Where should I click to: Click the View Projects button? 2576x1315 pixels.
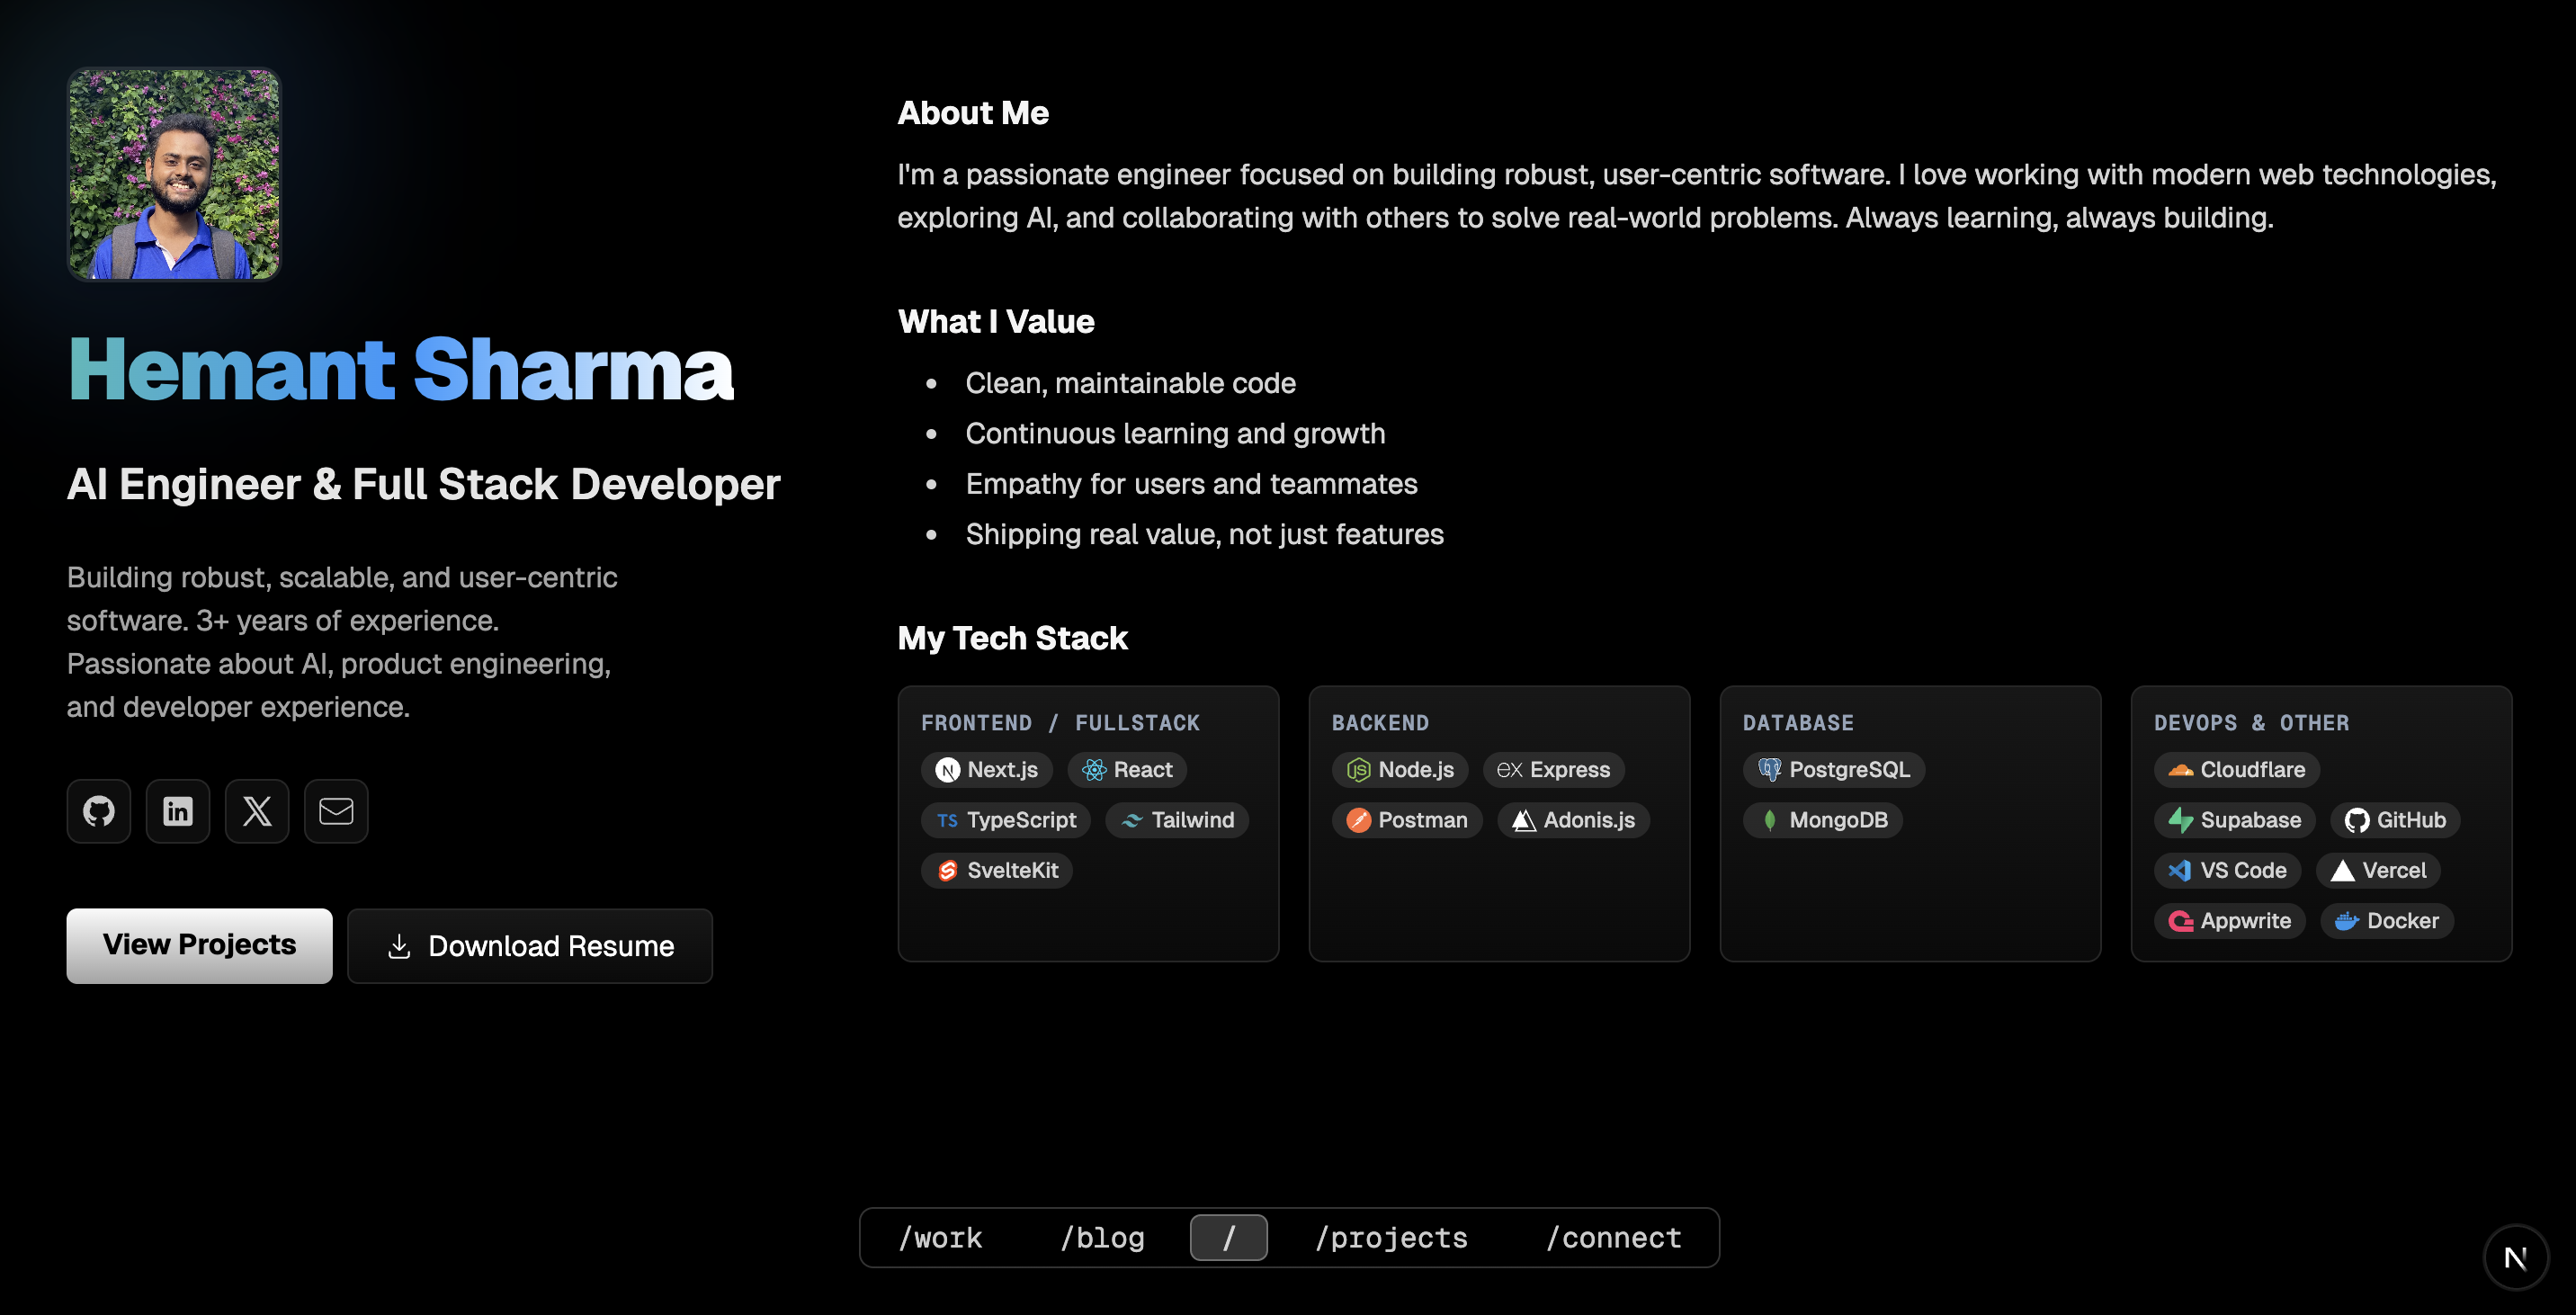(x=199, y=945)
